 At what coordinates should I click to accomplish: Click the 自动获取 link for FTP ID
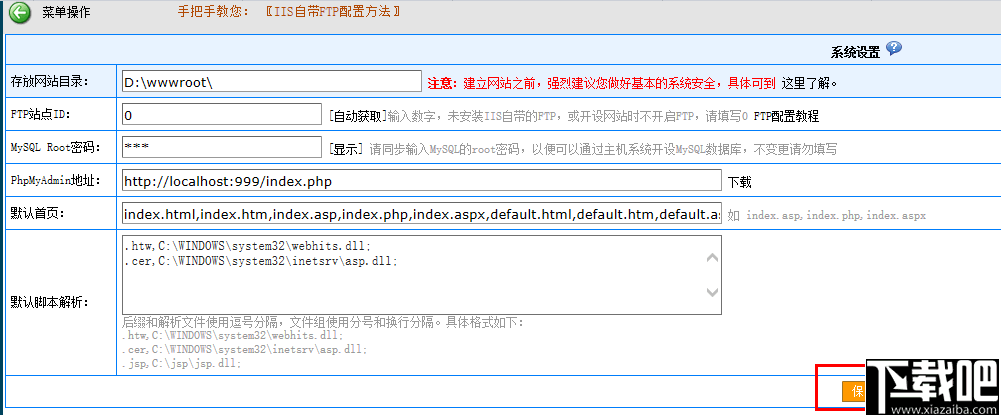[x=358, y=116]
